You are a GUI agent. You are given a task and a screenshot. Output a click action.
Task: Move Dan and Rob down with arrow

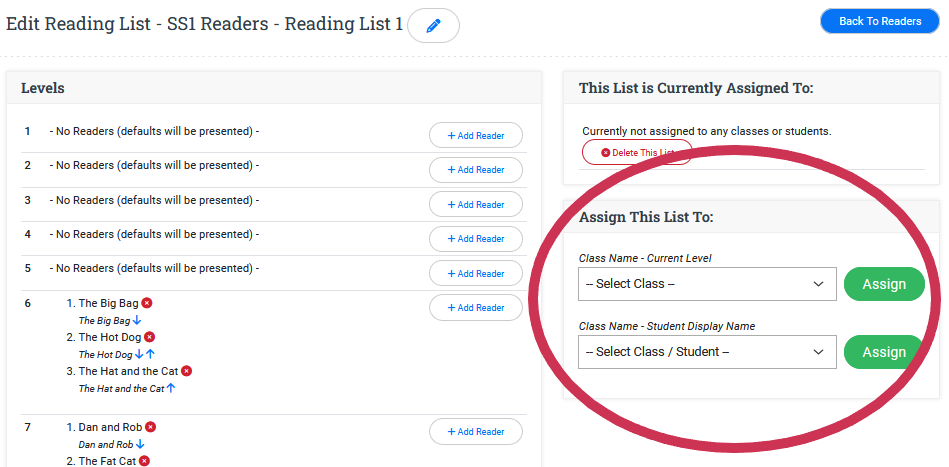click(140, 444)
